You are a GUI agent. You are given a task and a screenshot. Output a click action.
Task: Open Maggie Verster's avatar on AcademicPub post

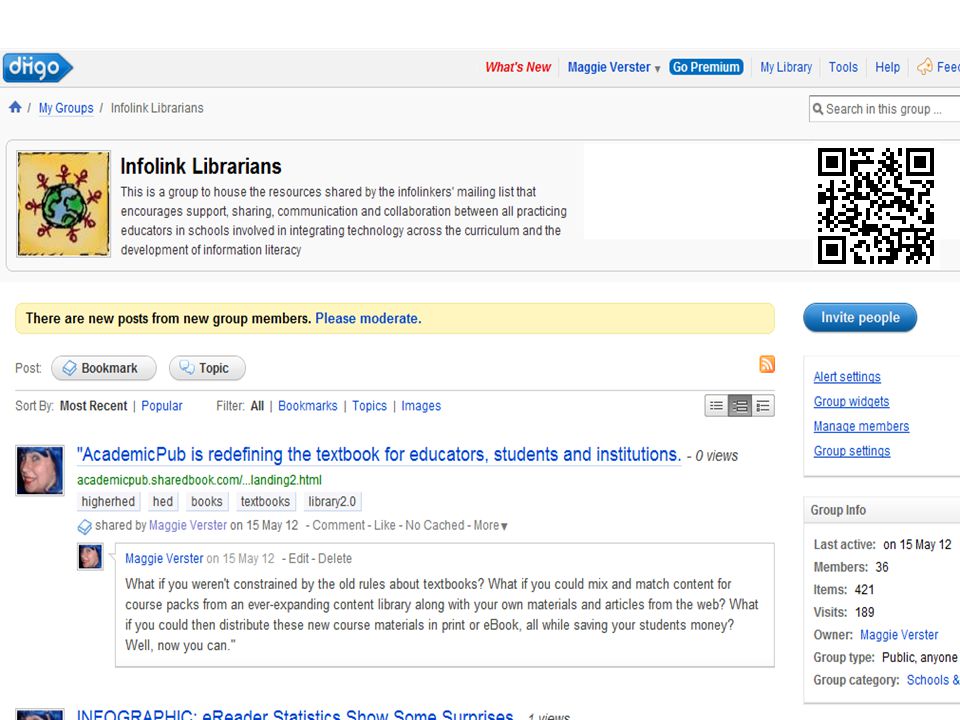pos(40,470)
